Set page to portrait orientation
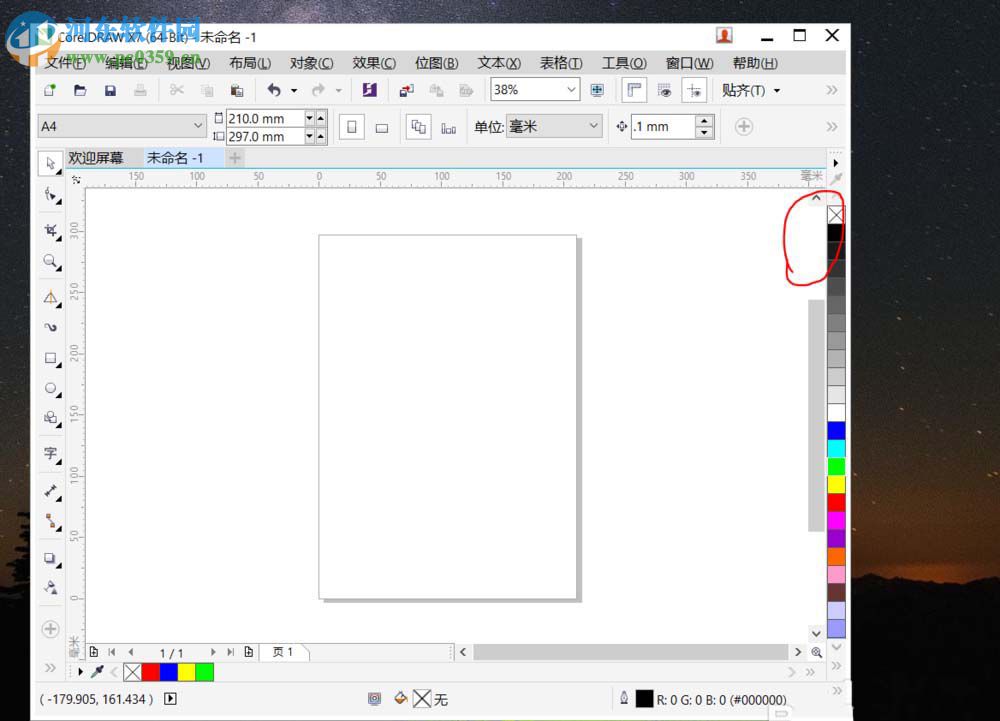Viewport: 1000px width, 721px height. point(351,127)
